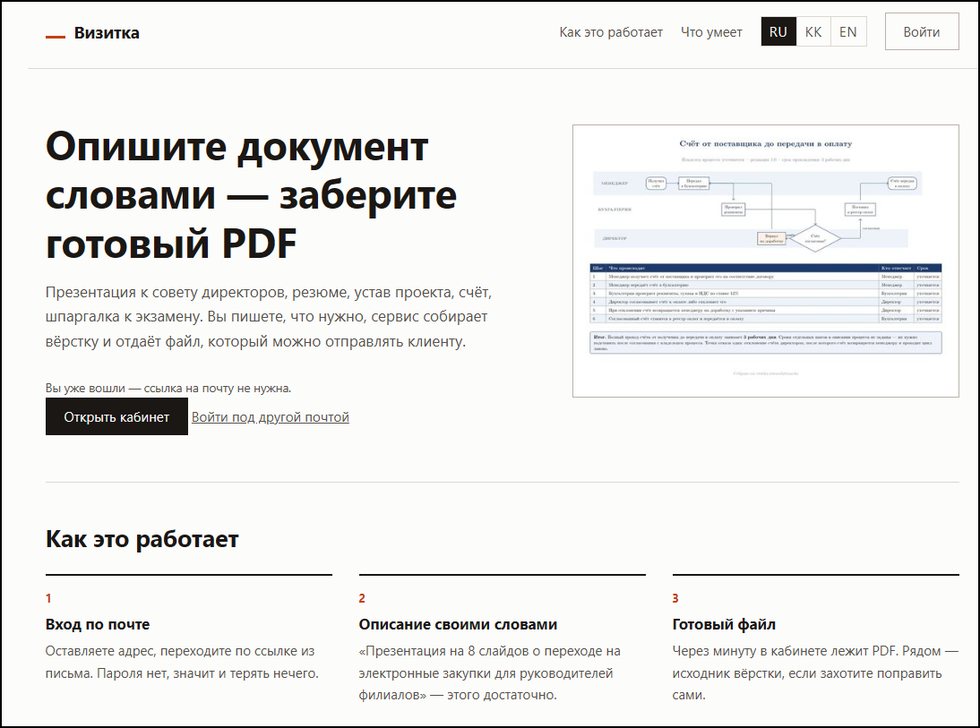Click the Открыть кабинет button
Viewport: 980px width, 728px height.
(x=116, y=417)
